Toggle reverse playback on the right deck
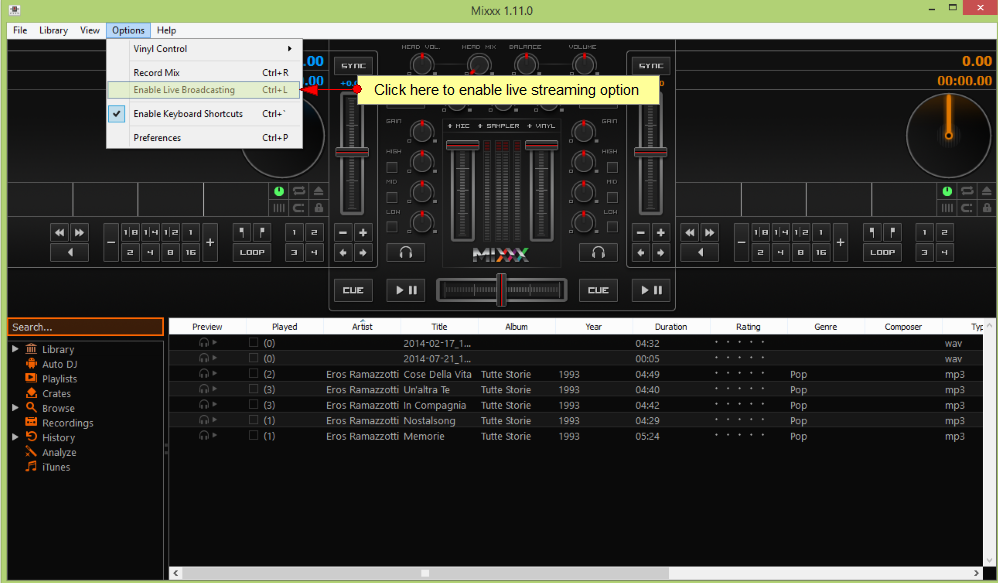This screenshot has width=998, height=583. (x=700, y=252)
